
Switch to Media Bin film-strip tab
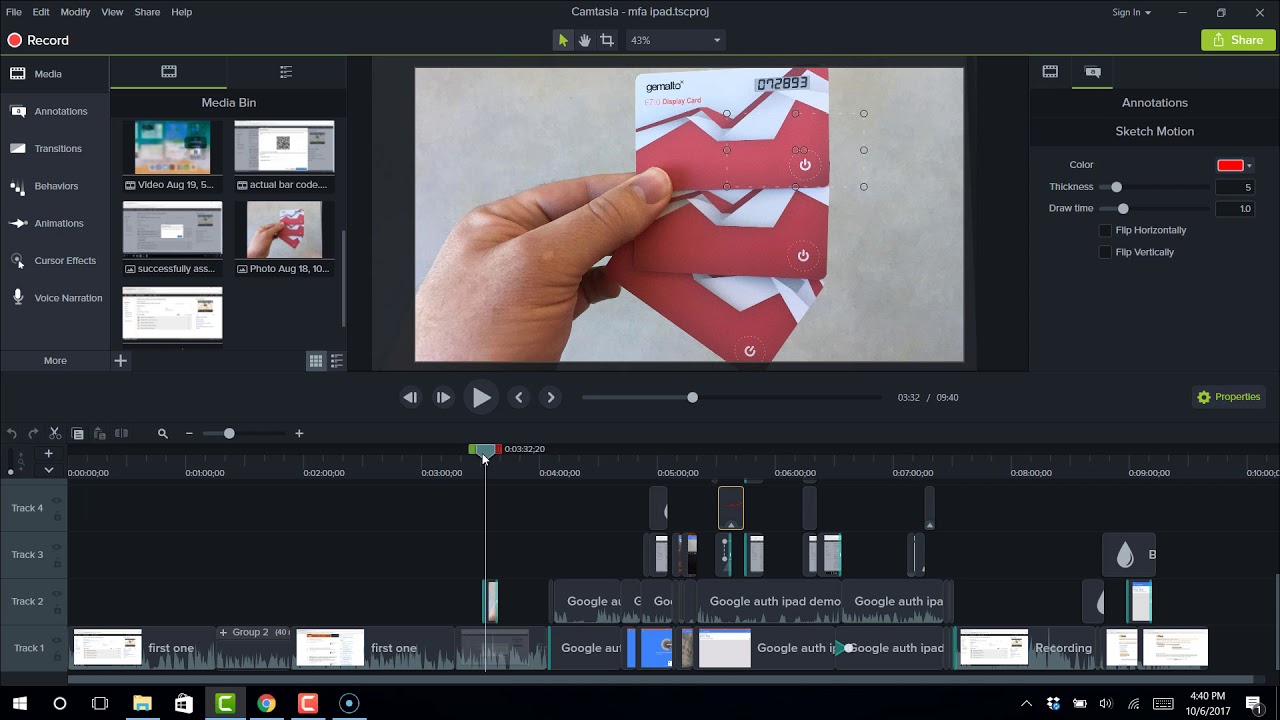pos(169,72)
